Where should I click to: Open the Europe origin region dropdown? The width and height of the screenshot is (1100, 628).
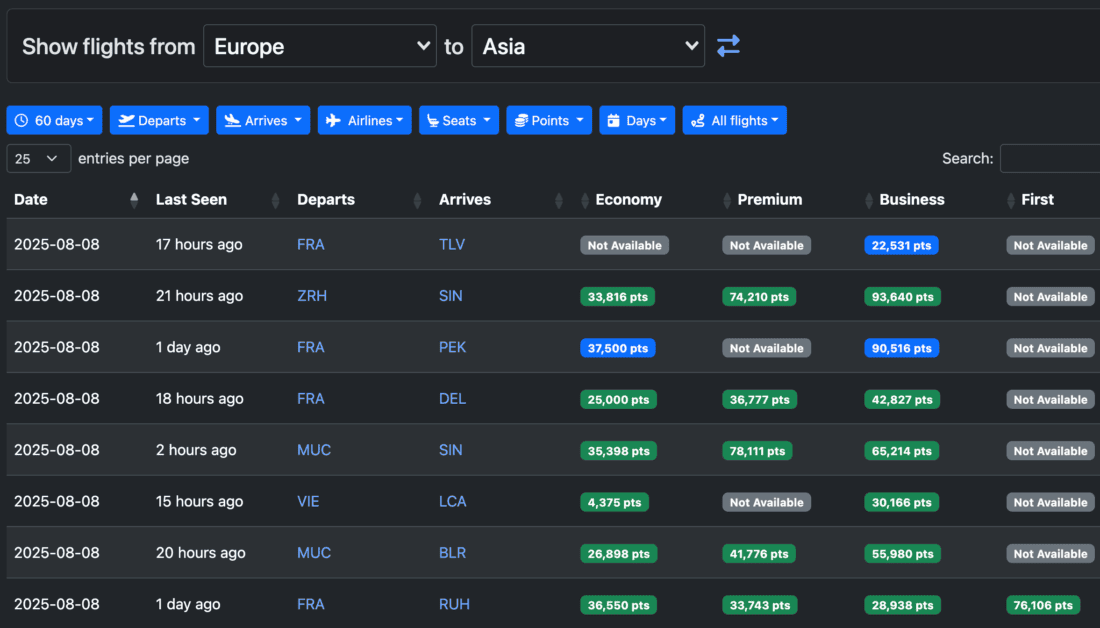click(x=320, y=46)
